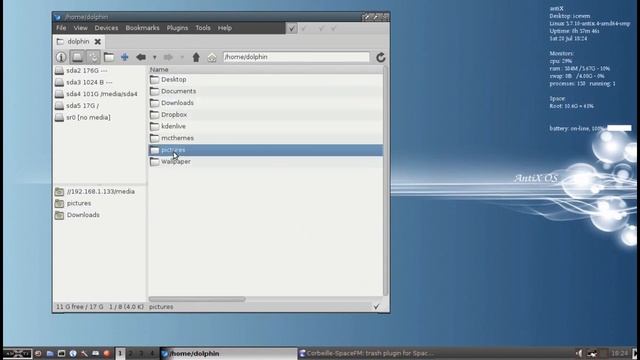This screenshot has height=360, width=640.
Task: Click the vertical scrollbar in file list
Action: [386, 181]
